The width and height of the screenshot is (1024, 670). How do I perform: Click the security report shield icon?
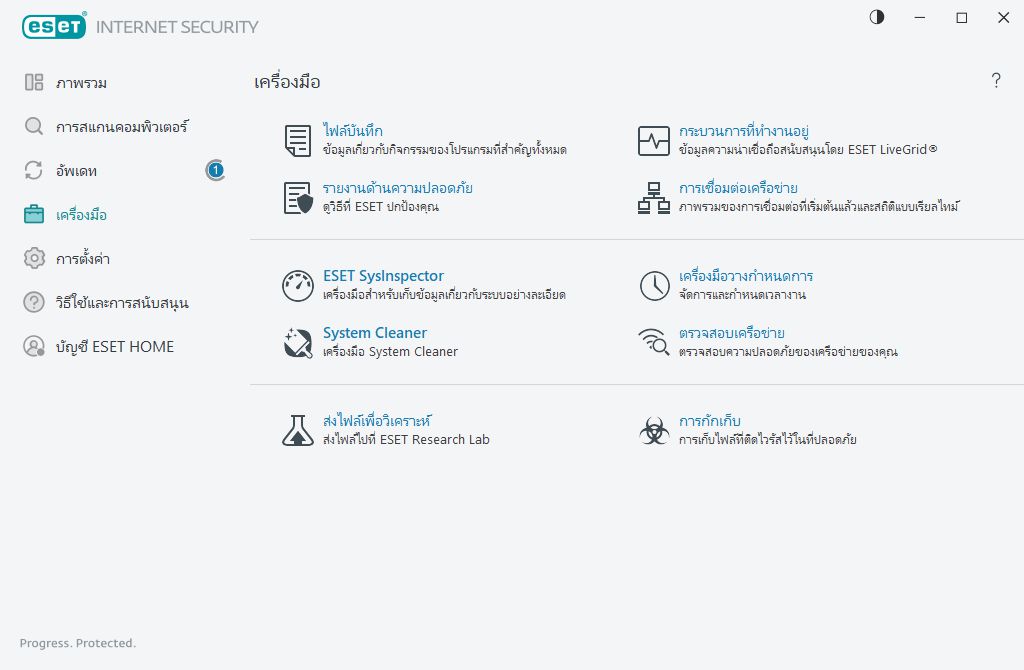coord(298,198)
